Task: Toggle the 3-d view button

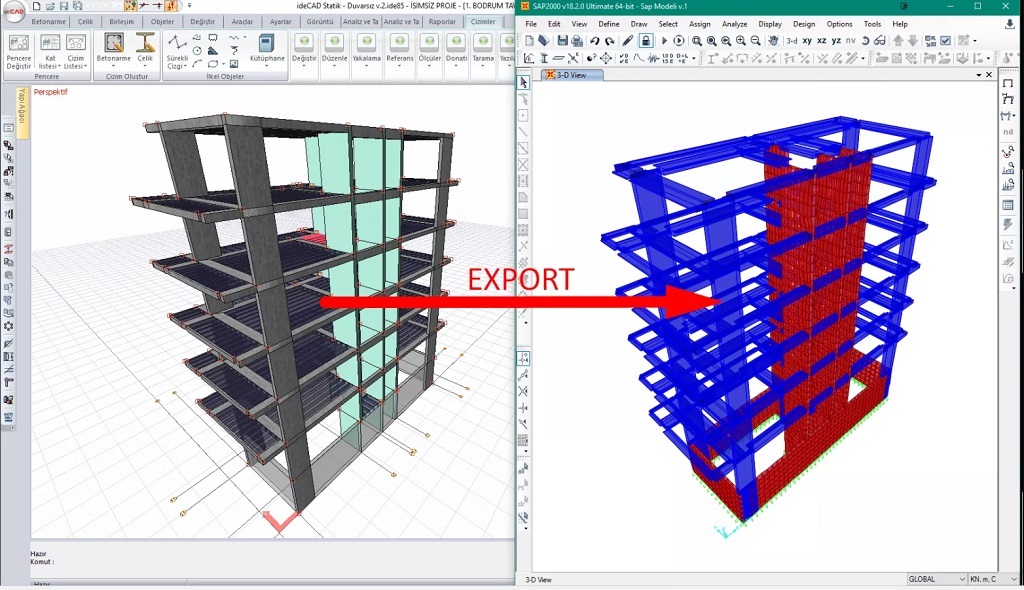Action: point(791,41)
